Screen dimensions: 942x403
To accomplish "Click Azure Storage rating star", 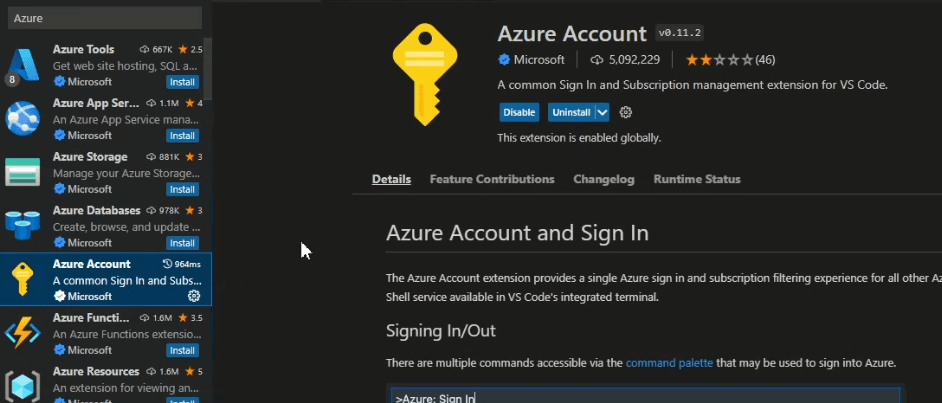I will coord(190,157).
